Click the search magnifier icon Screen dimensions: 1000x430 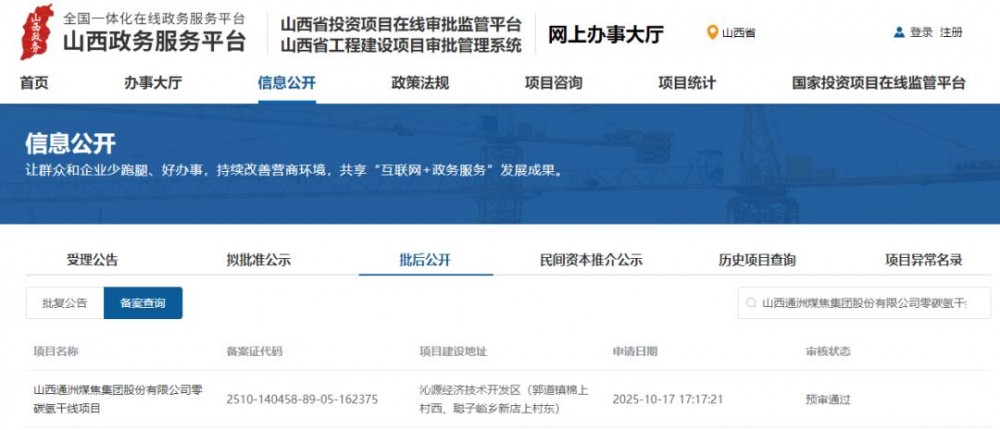click(750, 303)
